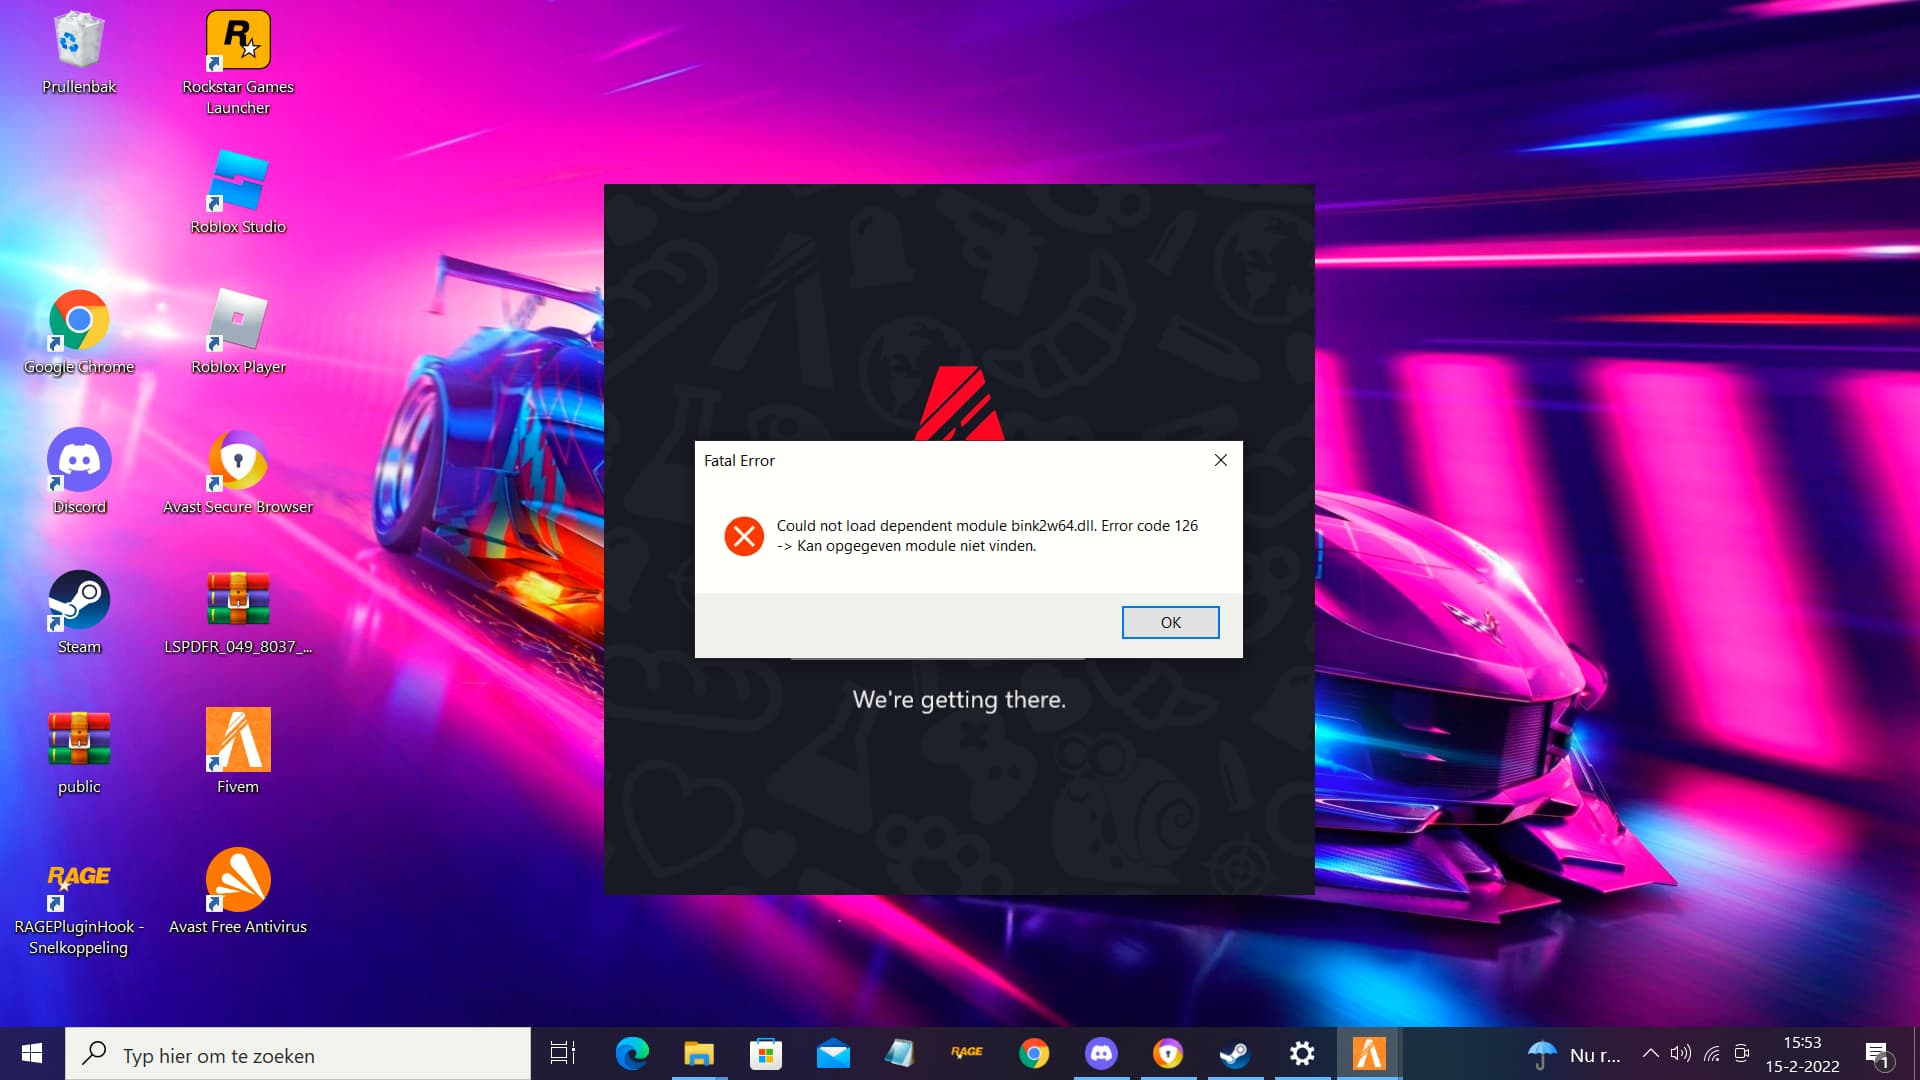Open Rockstar Games Launcher desktop shortcut

point(238,62)
